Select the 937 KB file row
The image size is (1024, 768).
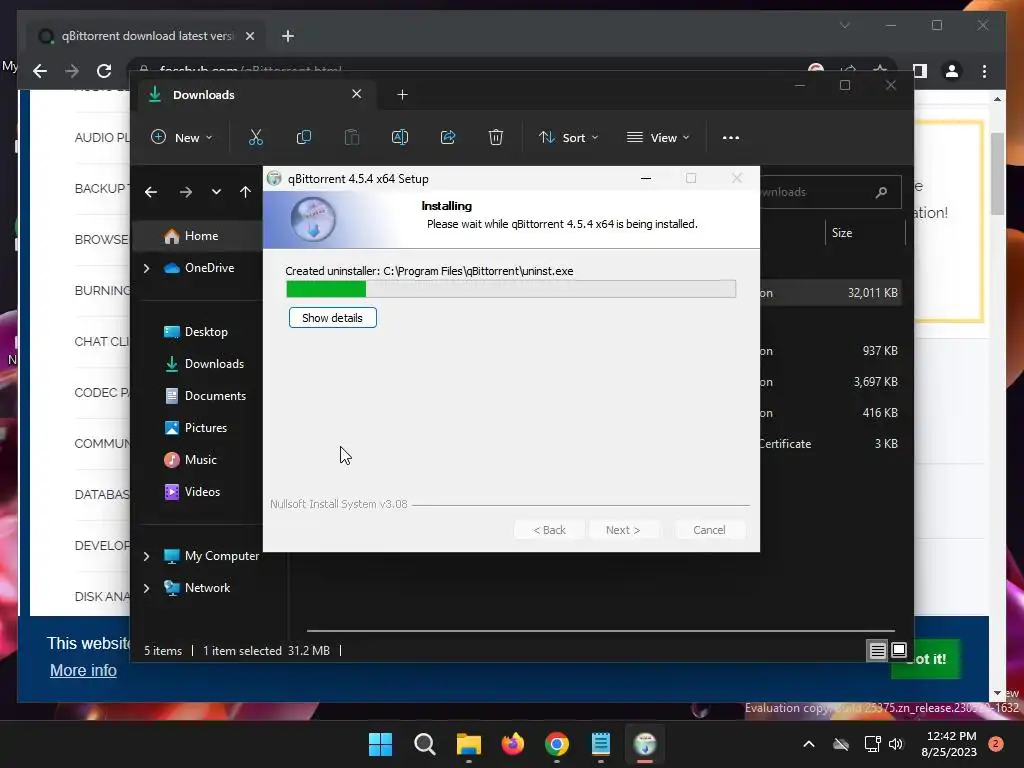click(830, 351)
